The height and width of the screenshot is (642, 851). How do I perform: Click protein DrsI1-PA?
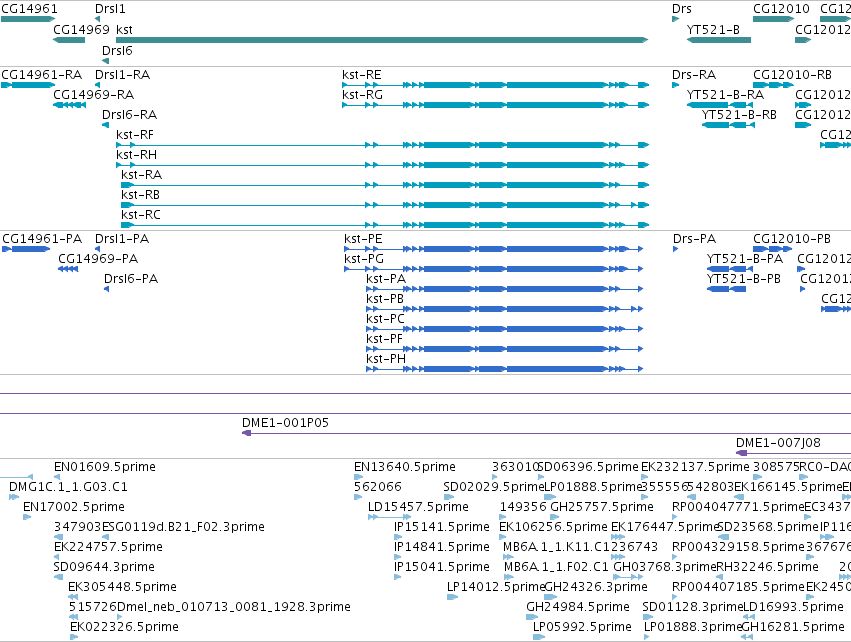coord(122,239)
